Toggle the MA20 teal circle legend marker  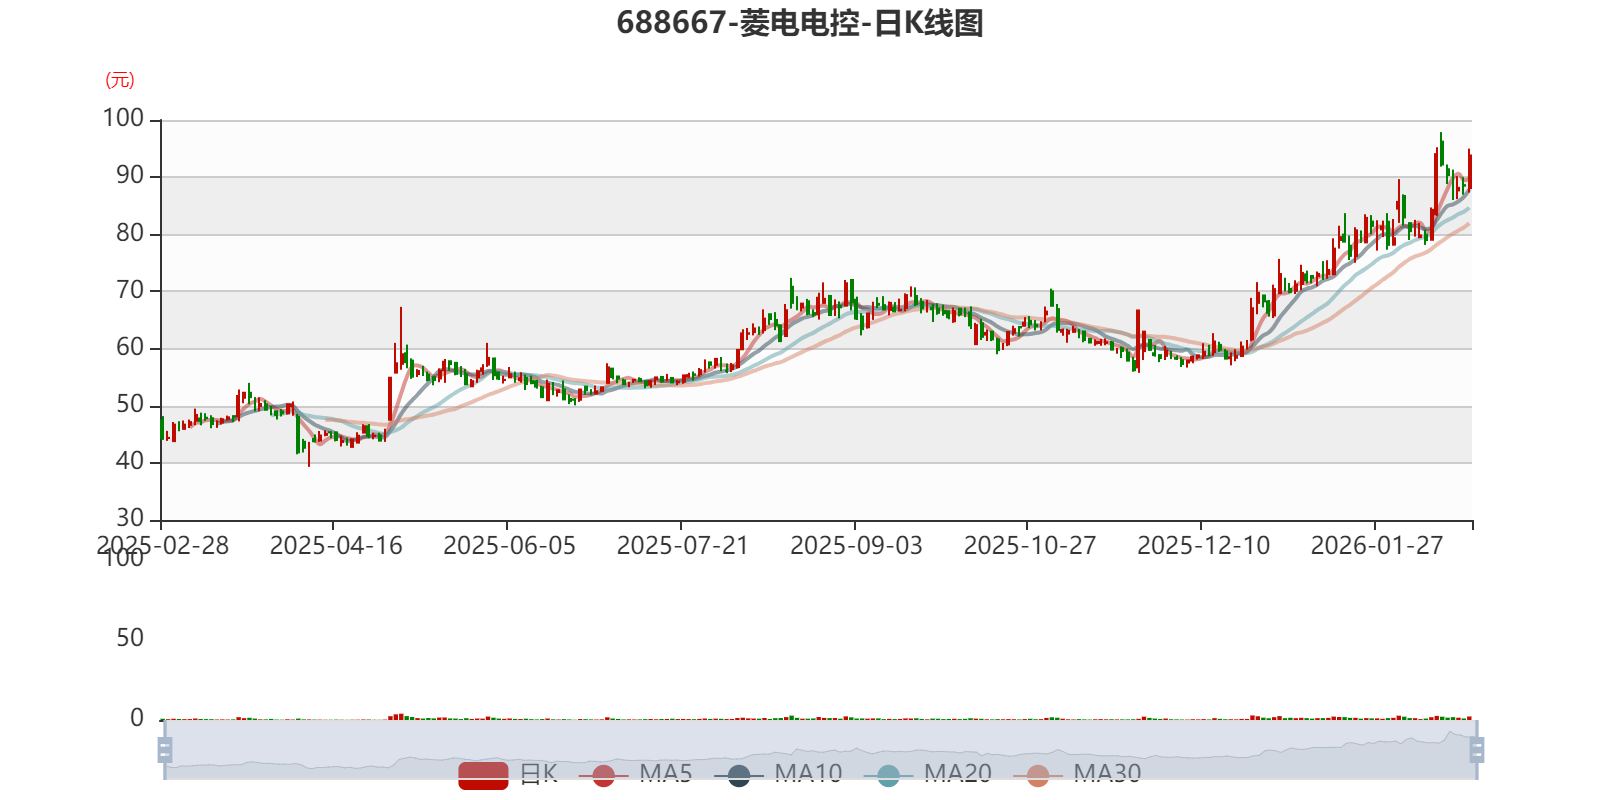(x=888, y=775)
